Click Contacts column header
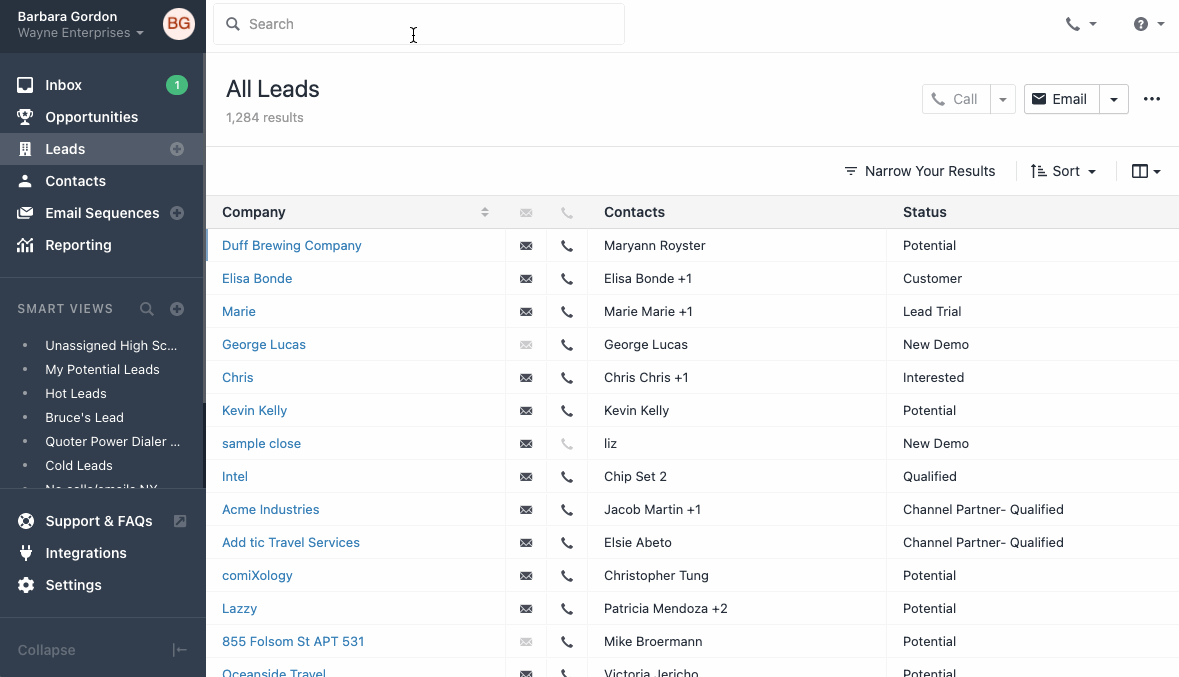Viewport: 1179px width, 677px height. pos(635,212)
